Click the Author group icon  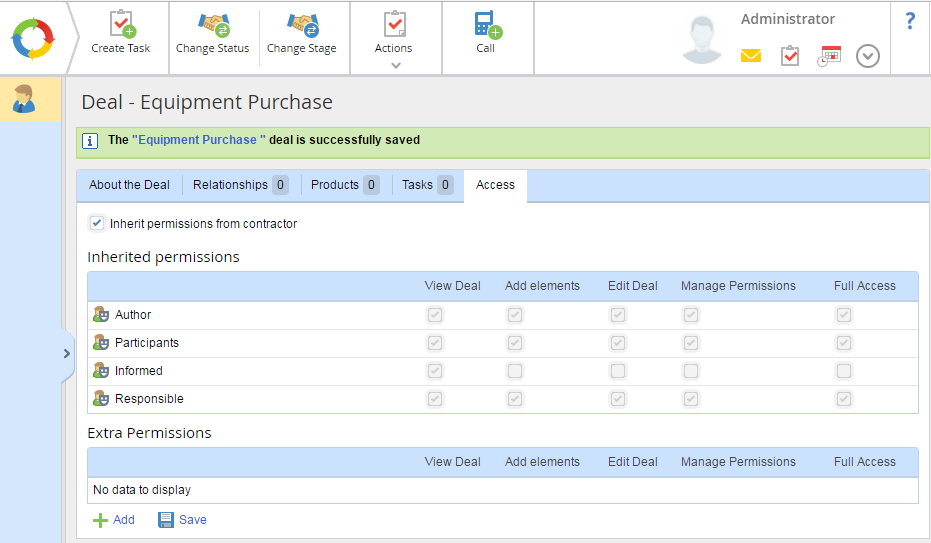point(101,315)
